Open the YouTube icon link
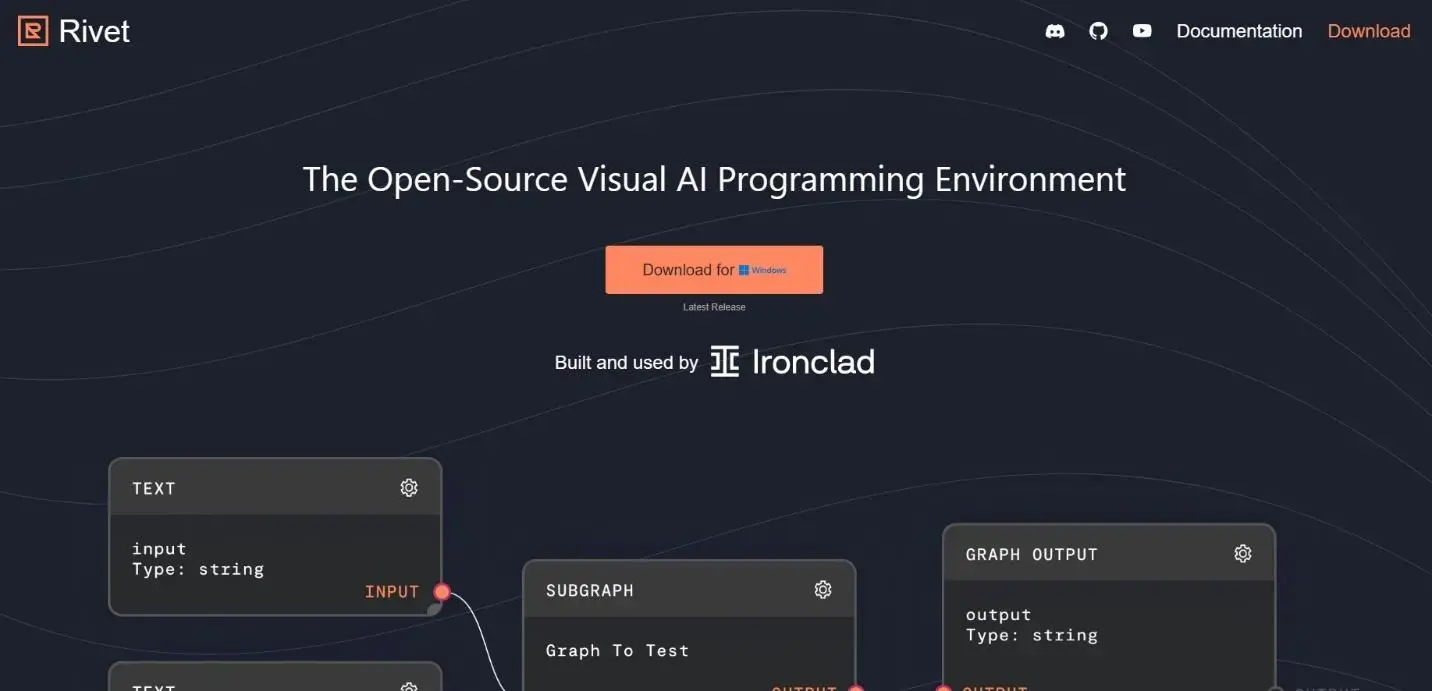 tap(1142, 31)
